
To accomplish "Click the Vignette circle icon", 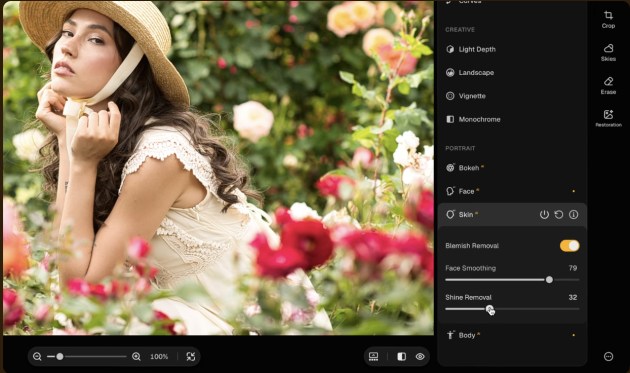I will [450, 96].
